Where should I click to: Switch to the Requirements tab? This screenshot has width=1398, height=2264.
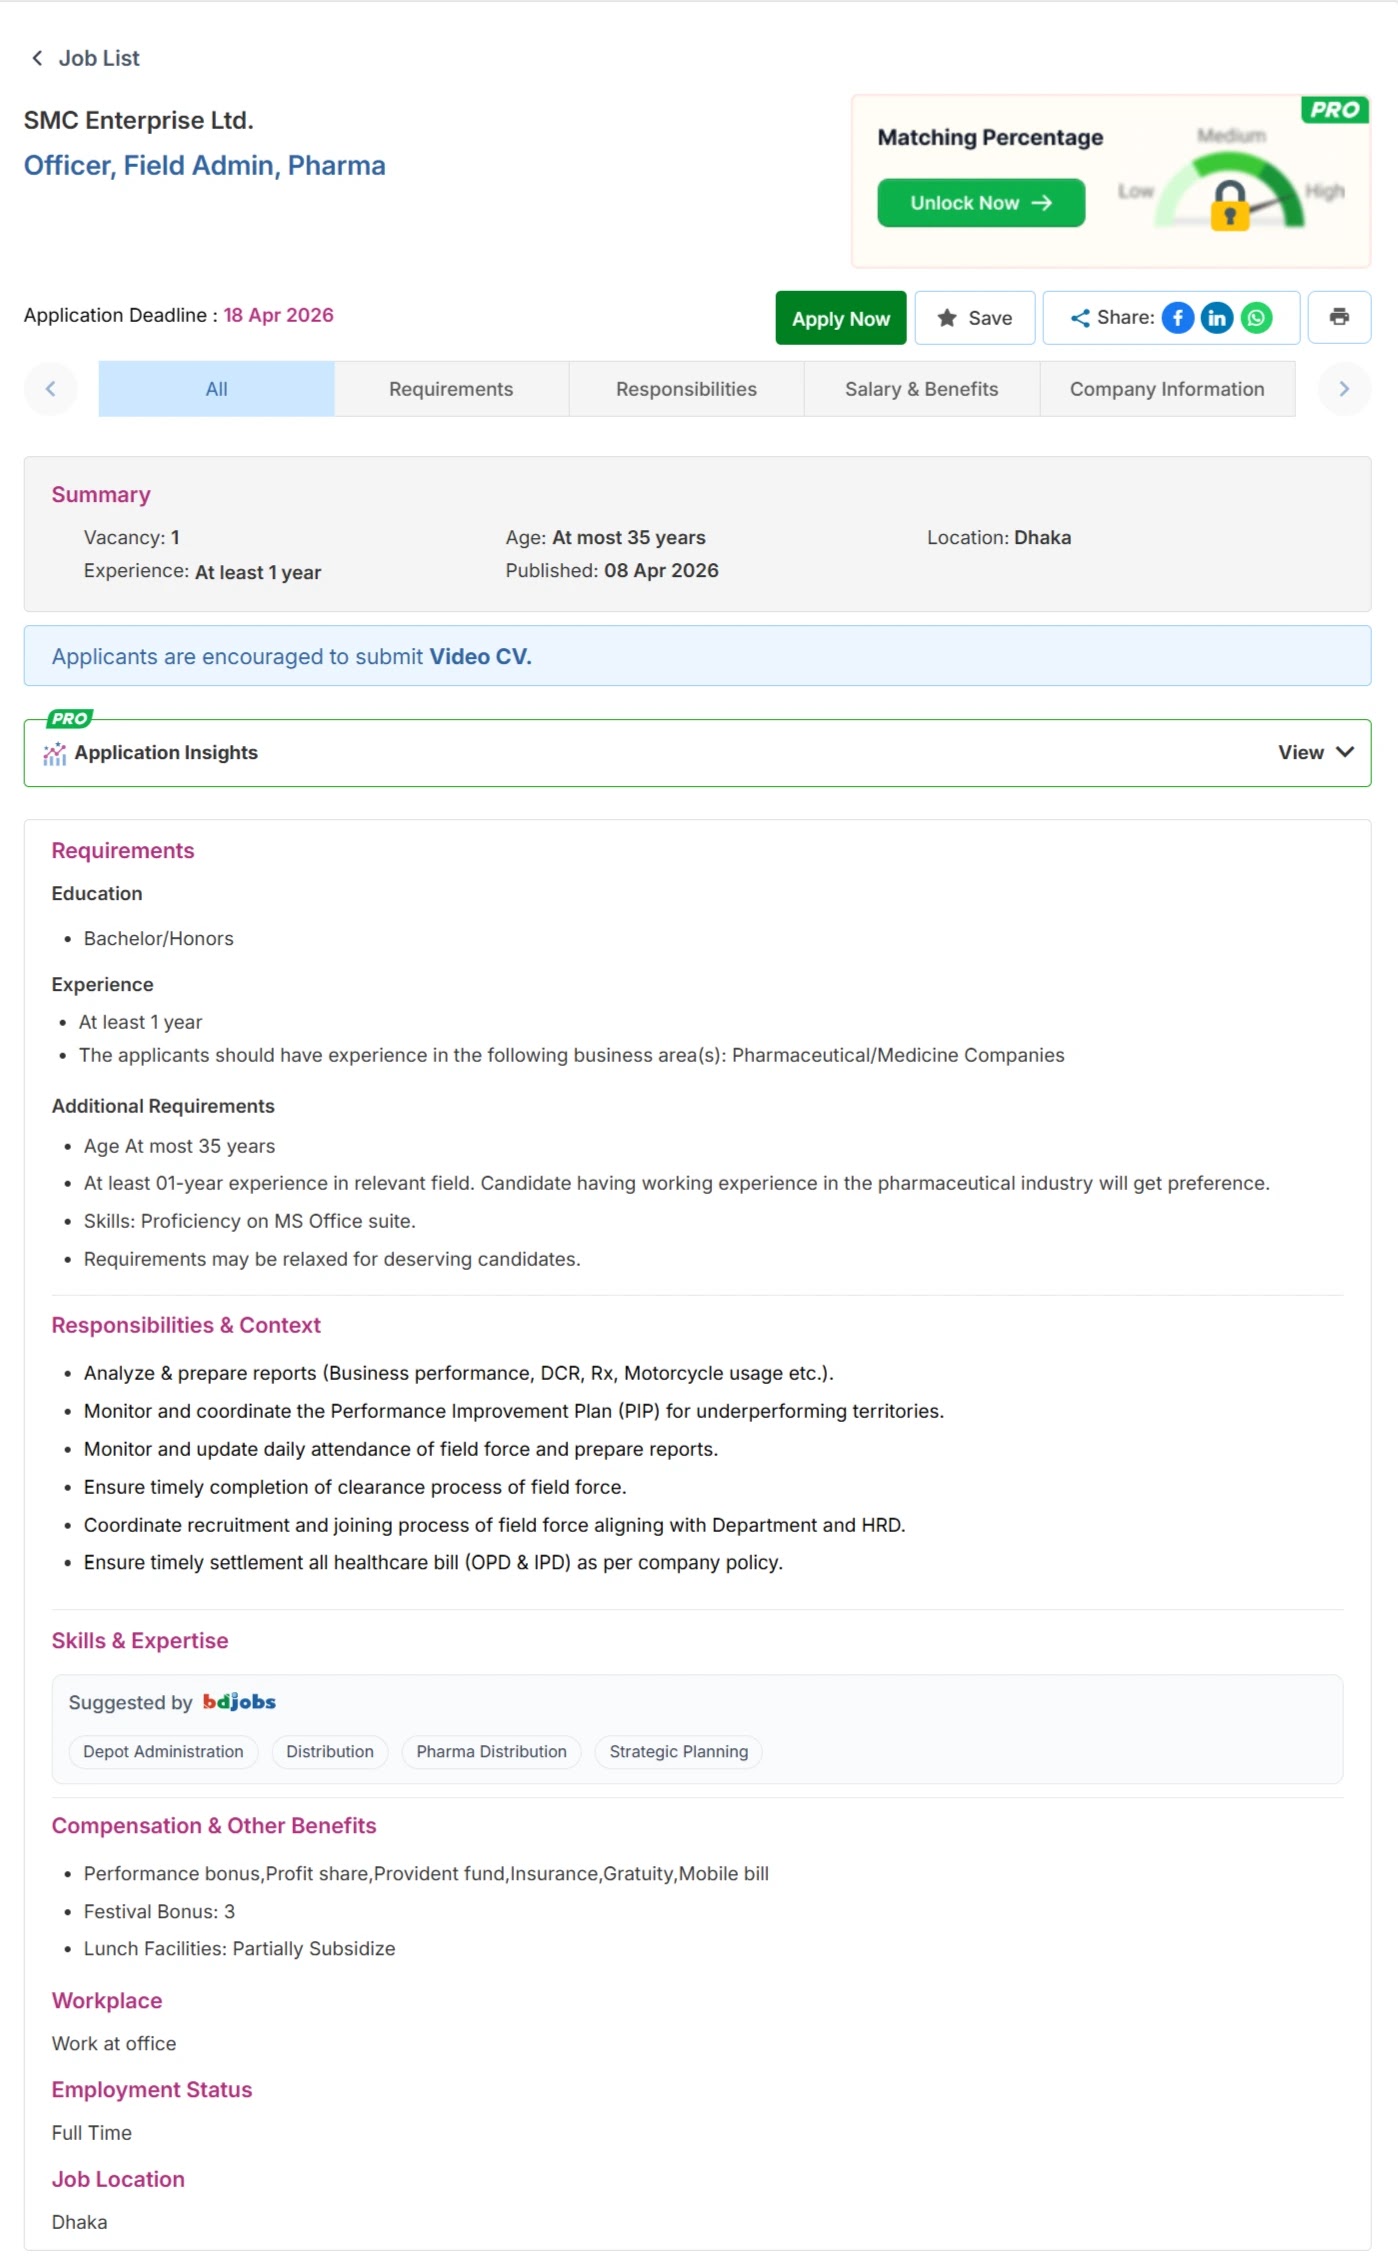coord(451,389)
